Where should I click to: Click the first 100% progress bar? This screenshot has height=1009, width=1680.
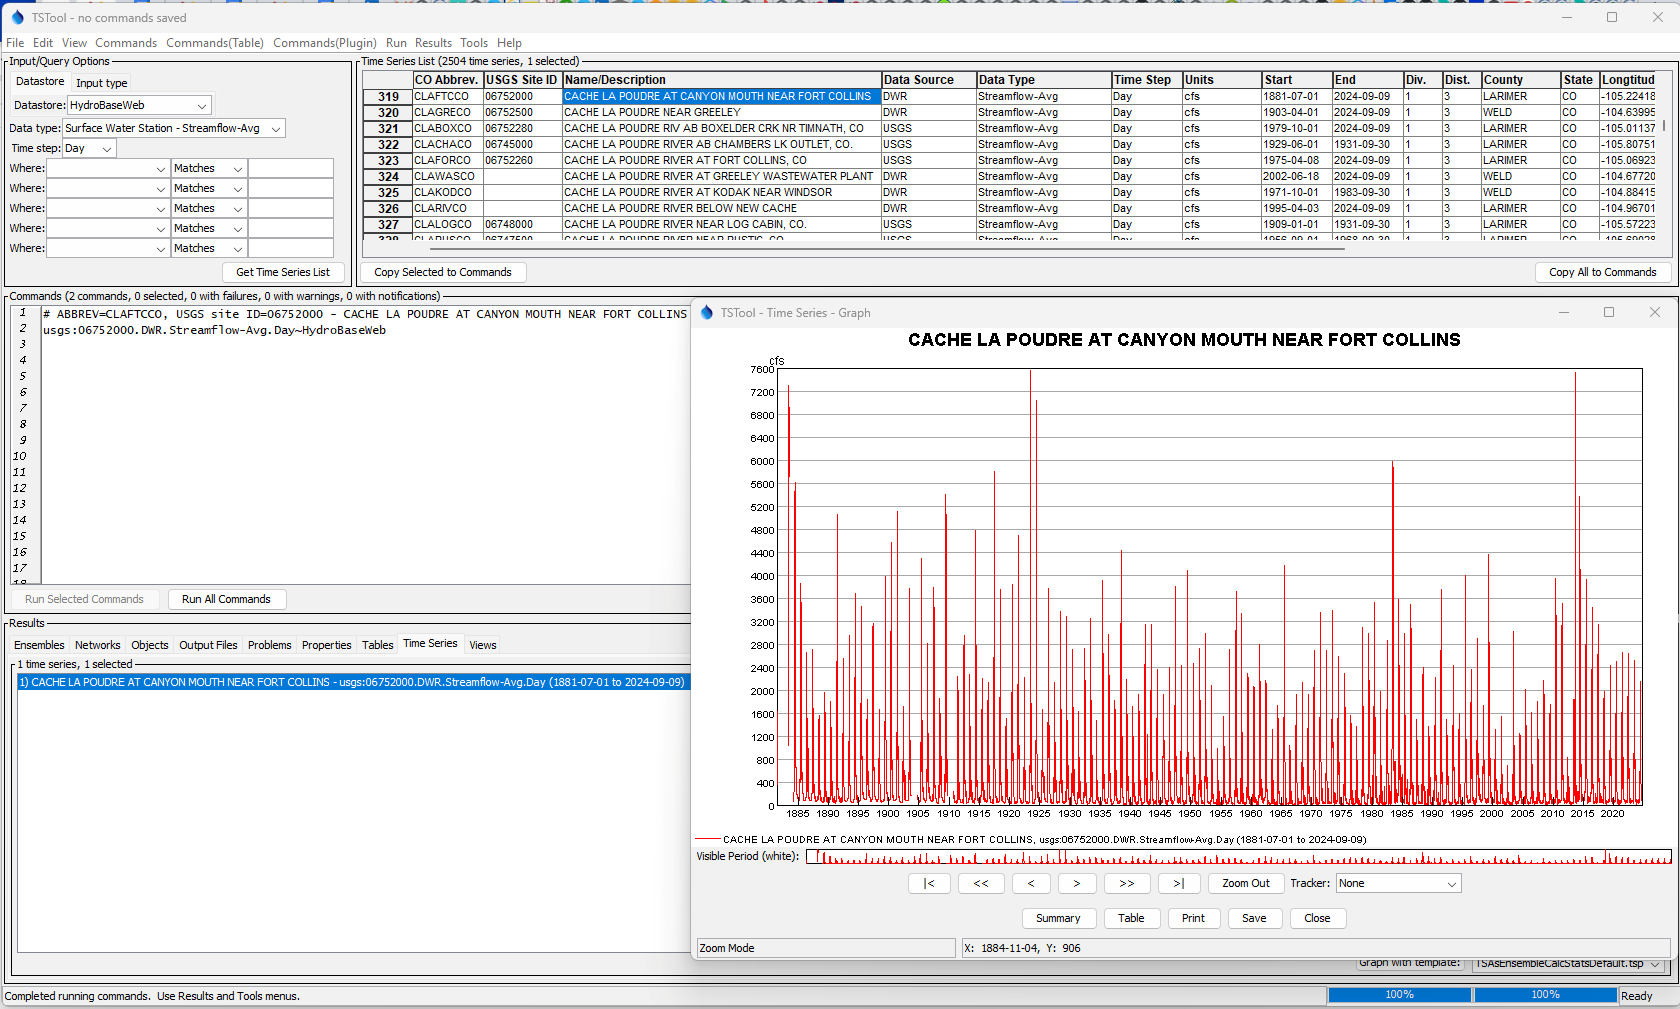(x=1399, y=995)
